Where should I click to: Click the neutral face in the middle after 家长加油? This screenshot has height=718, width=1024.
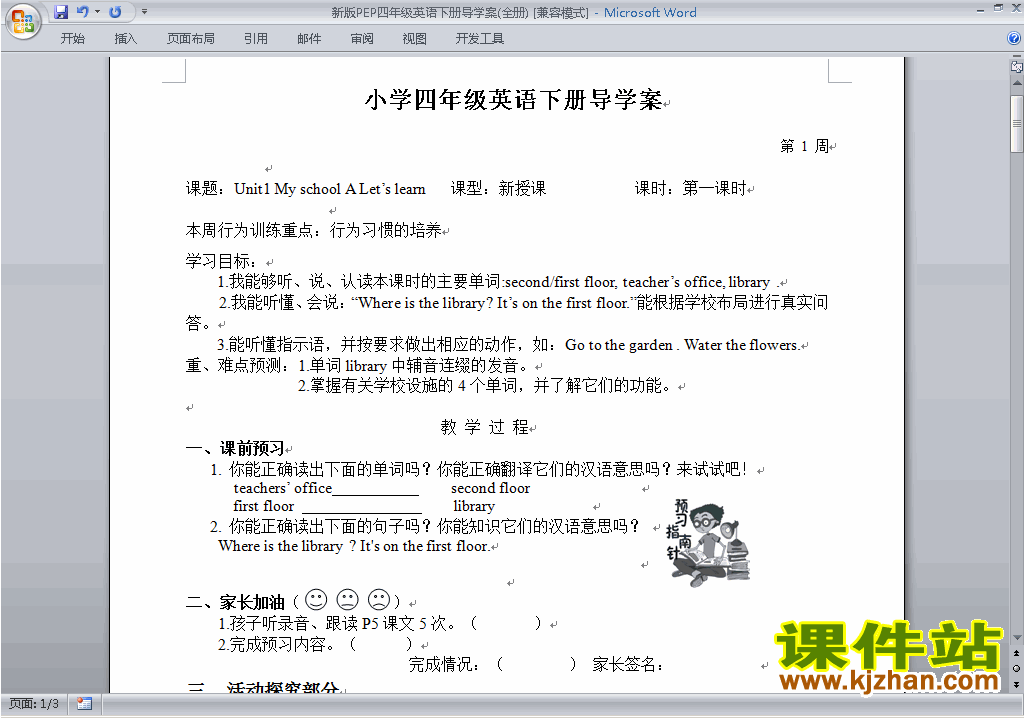(347, 599)
